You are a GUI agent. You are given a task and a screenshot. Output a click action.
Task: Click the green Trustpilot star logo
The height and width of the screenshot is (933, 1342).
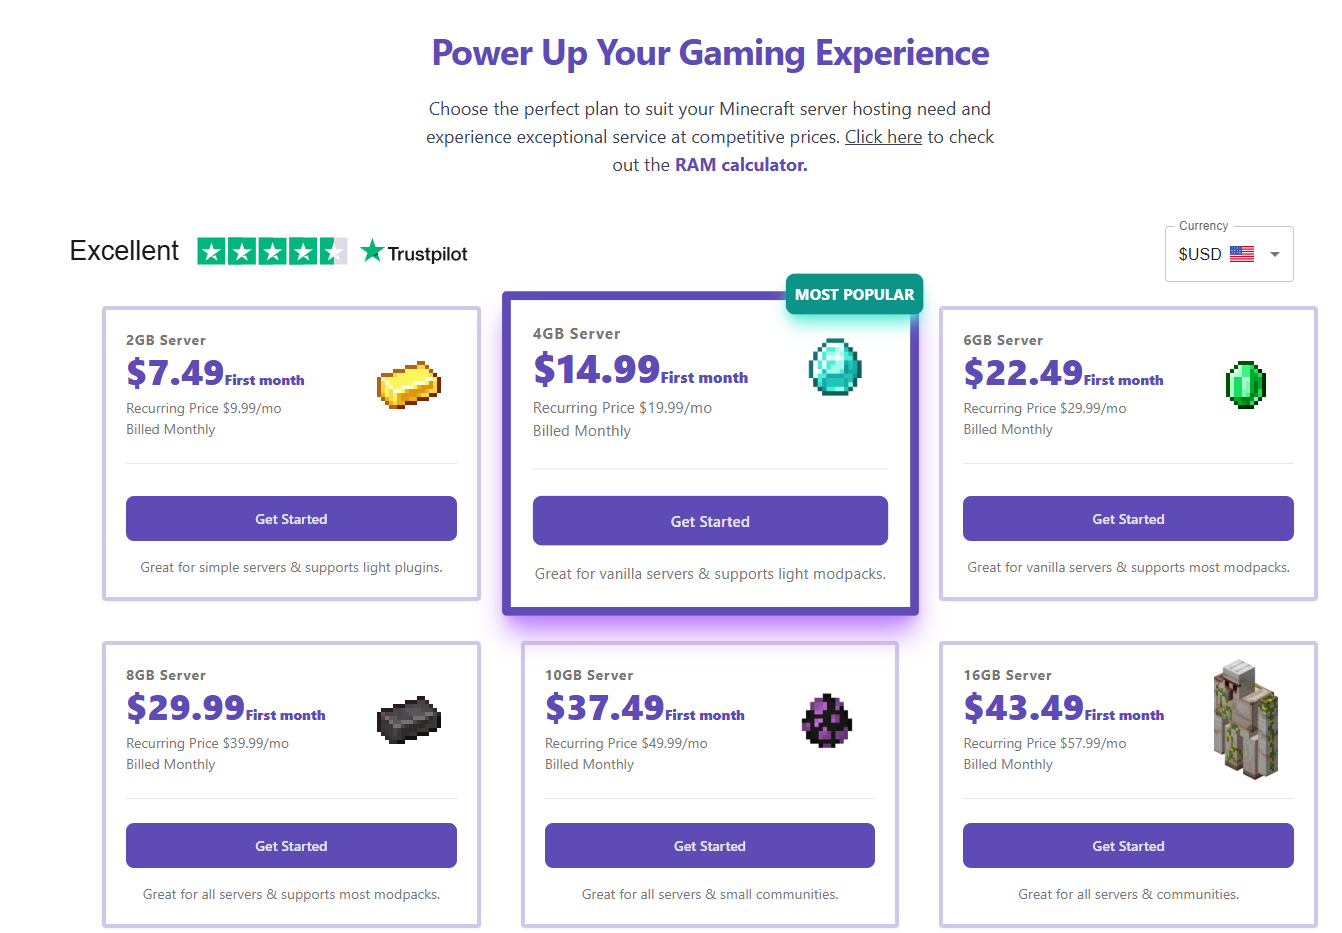pos(371,252)
